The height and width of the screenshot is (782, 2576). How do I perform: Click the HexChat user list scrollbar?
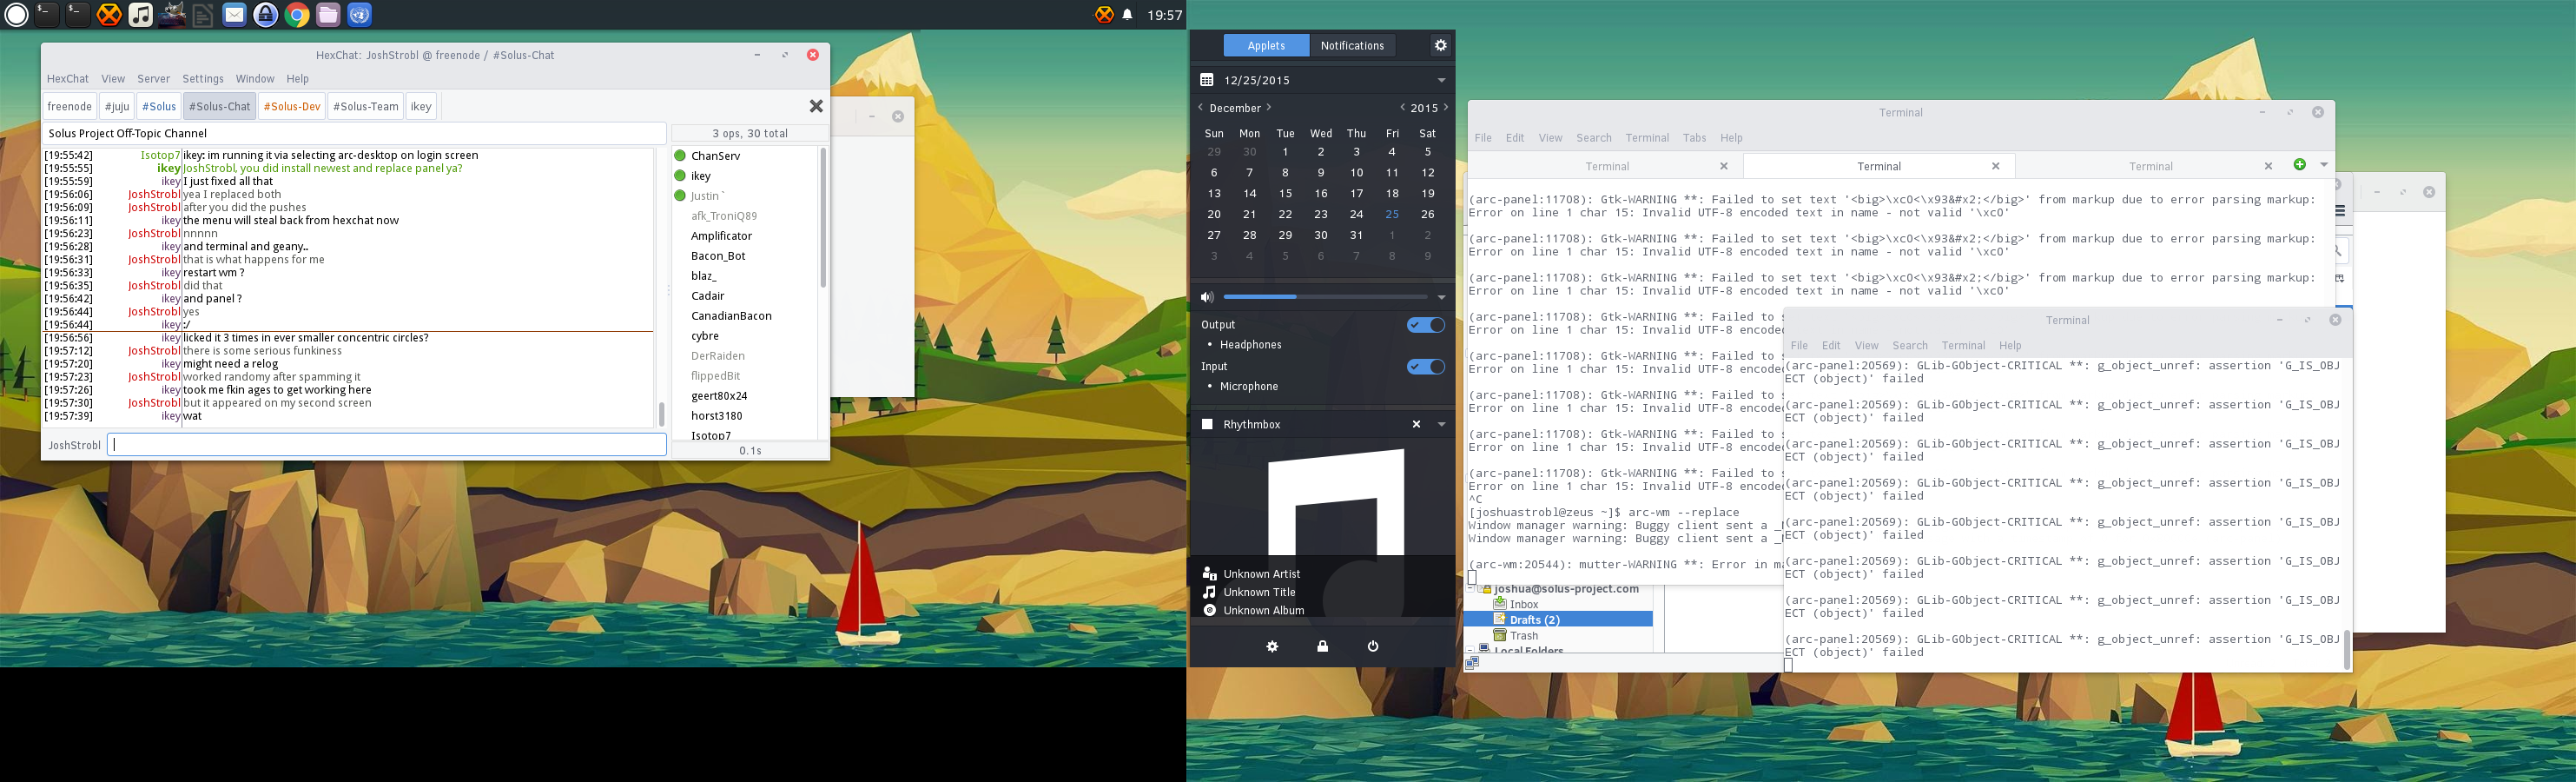pyautogui.click(x=823, y=217)
